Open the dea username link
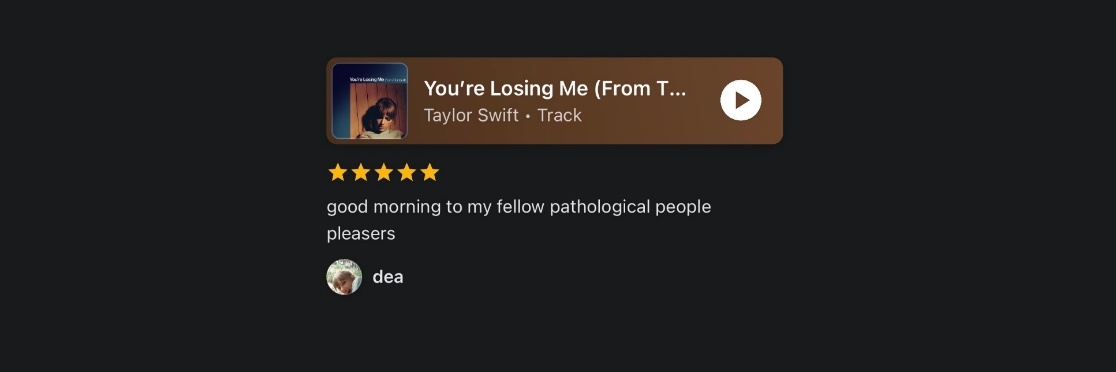 point(388,277)
